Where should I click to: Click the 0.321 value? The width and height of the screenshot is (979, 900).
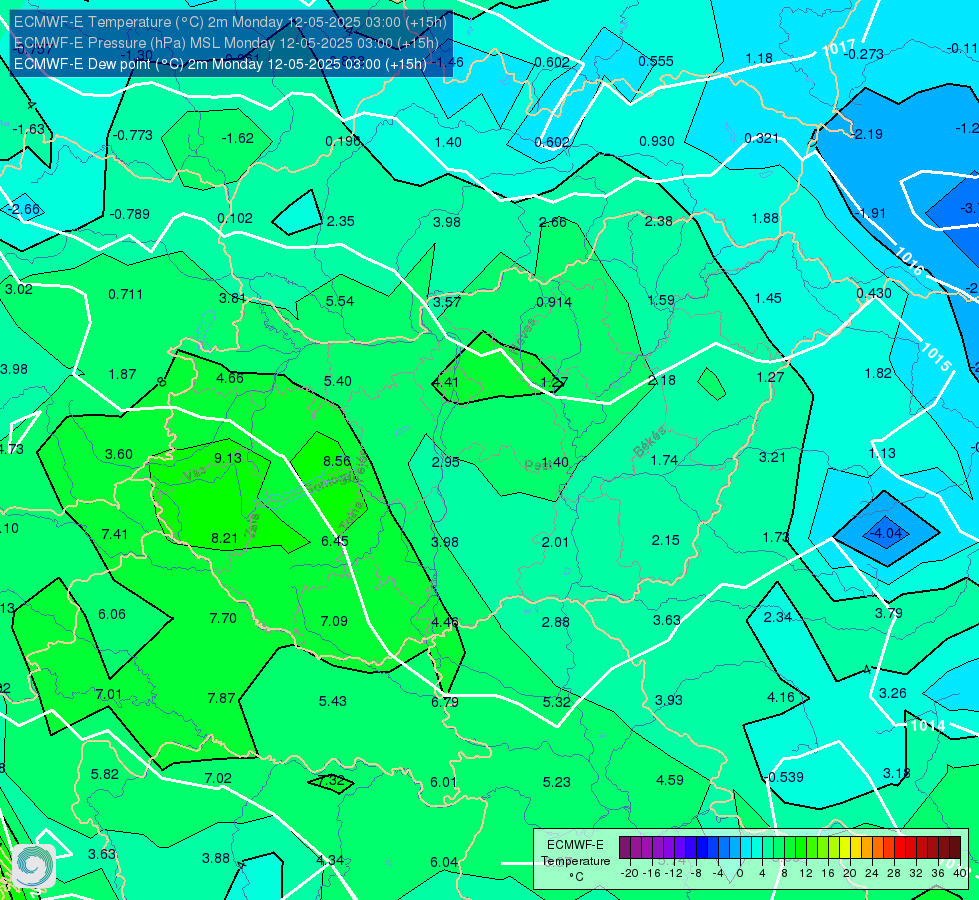click(761, 138)
